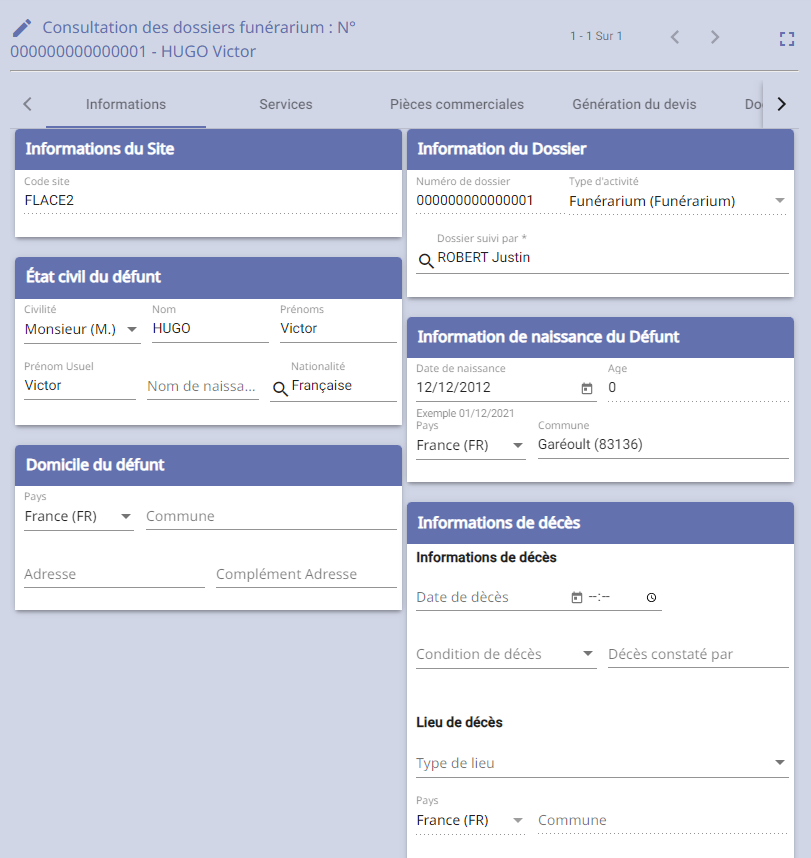Open clock time picker for décès
This screenshot has height=858, width=811.
(x=651, y=598)
